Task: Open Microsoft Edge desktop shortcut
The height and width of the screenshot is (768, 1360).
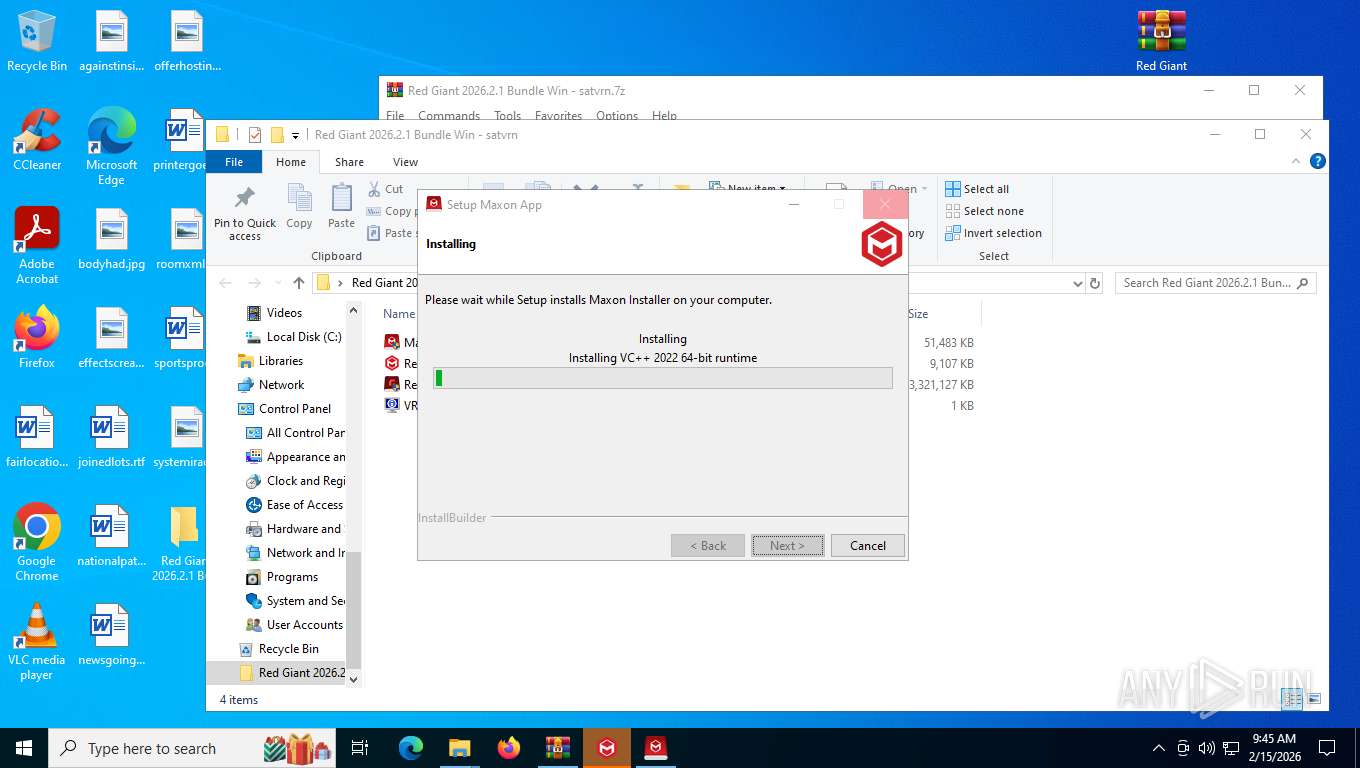Action: [x=111, y=146]
